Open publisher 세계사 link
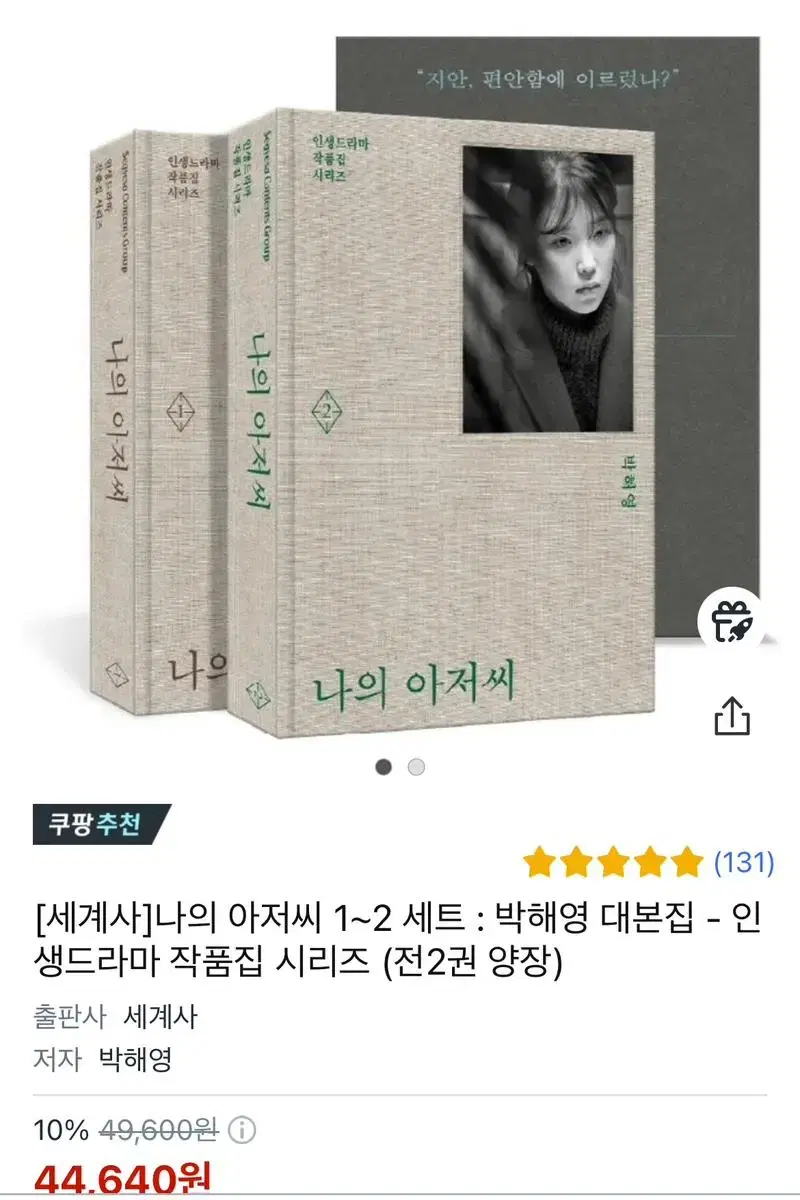 click(x=160, y=1018)
